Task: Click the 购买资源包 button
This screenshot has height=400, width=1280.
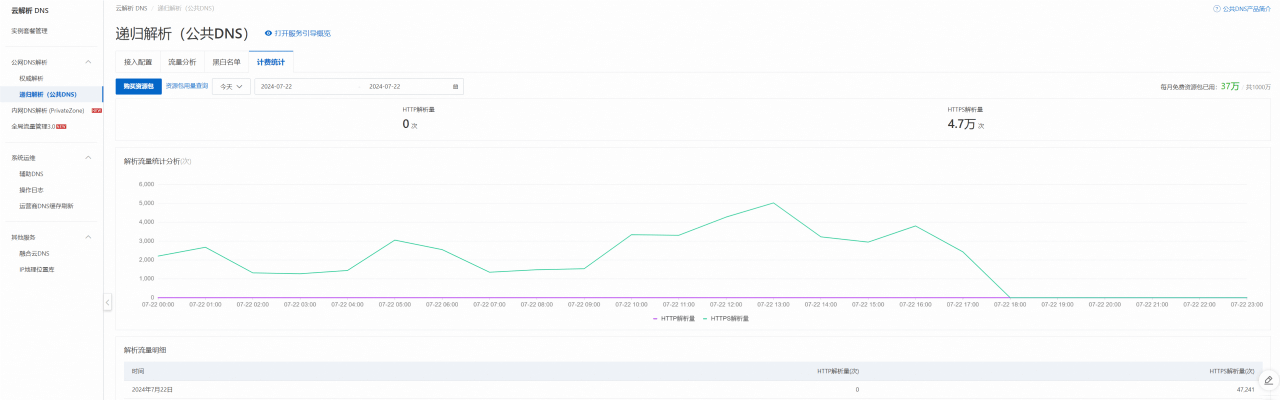Action: click(138, 87)
